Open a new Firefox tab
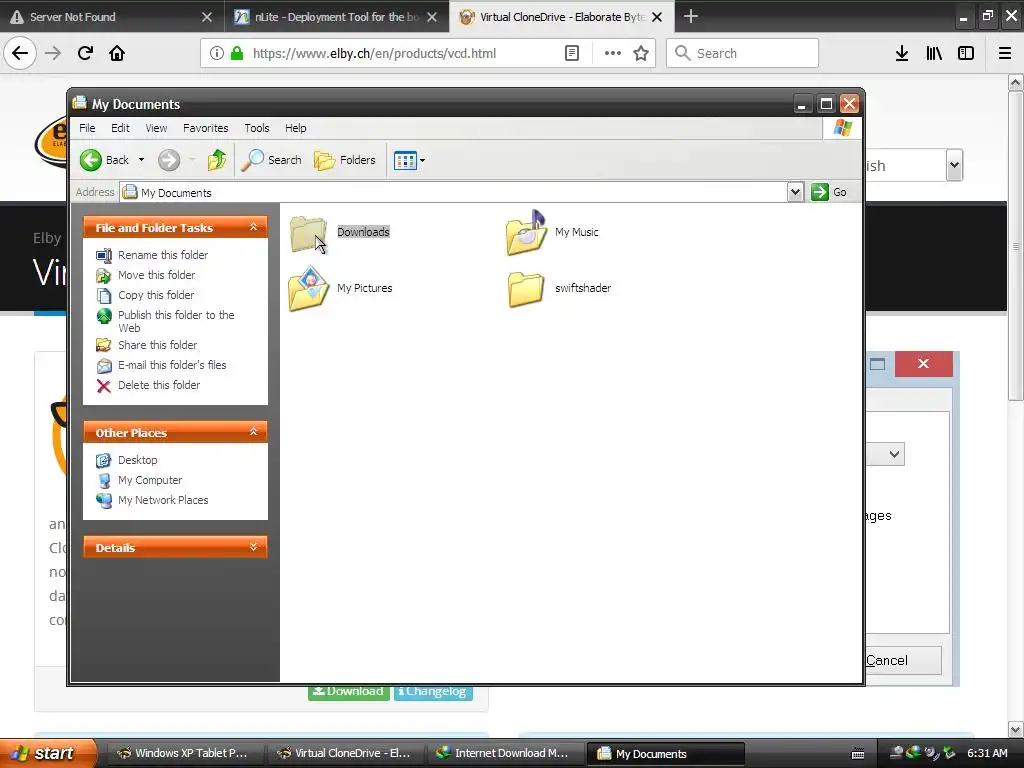Screen dimensions: 1024x768 click(690, 16)
